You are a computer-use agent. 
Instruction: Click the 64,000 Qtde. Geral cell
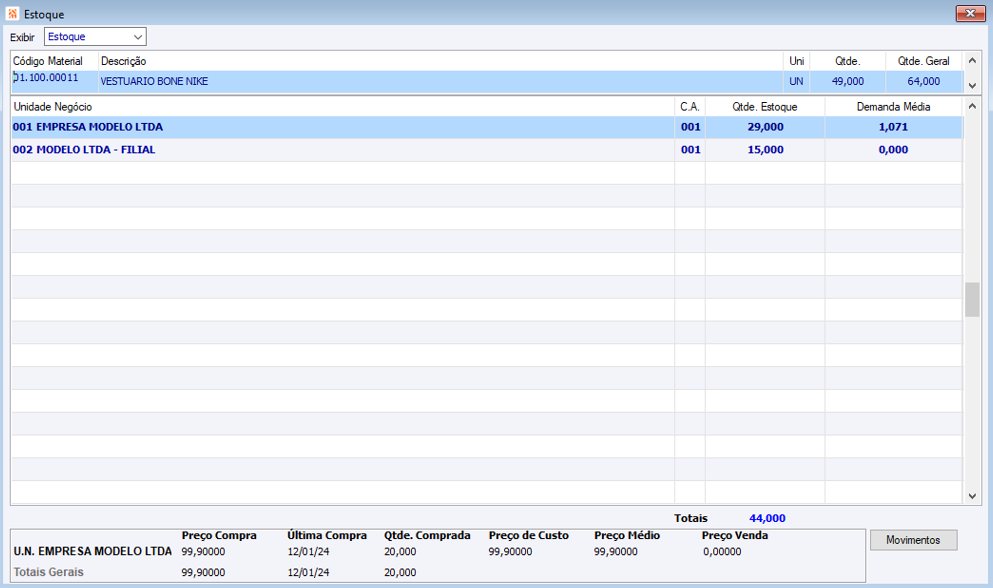pos(924,81)
